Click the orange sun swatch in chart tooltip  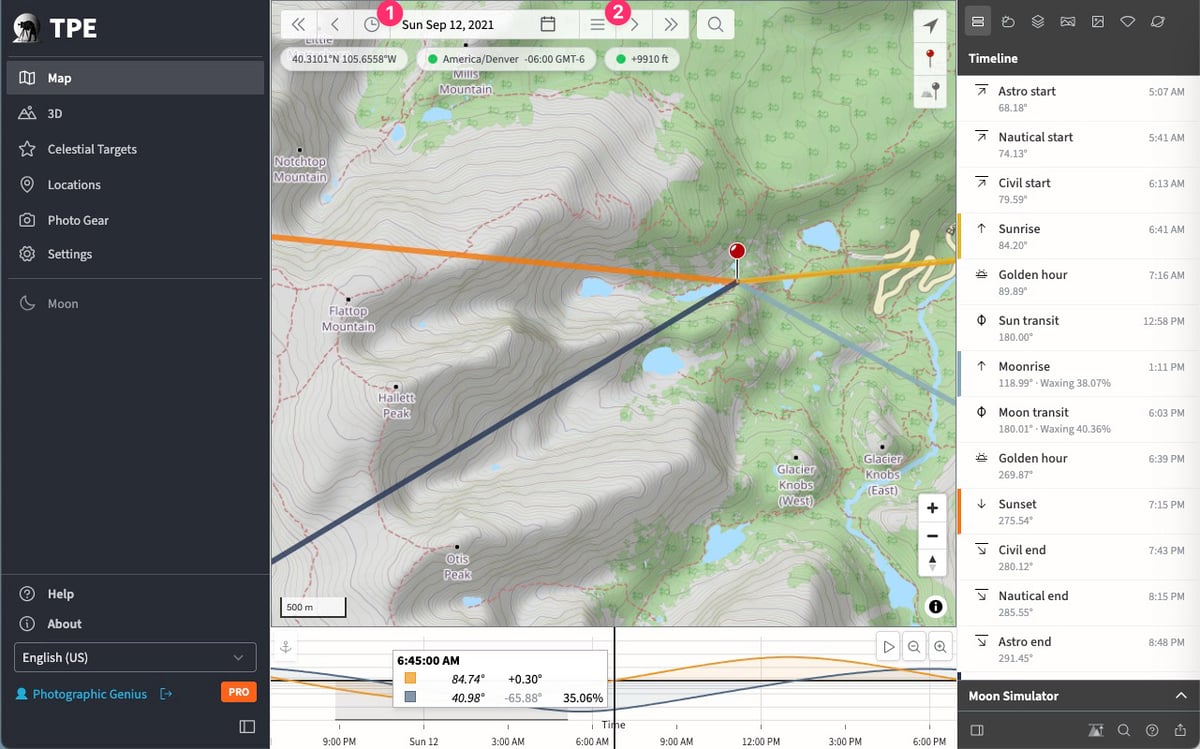pos(410,677)
